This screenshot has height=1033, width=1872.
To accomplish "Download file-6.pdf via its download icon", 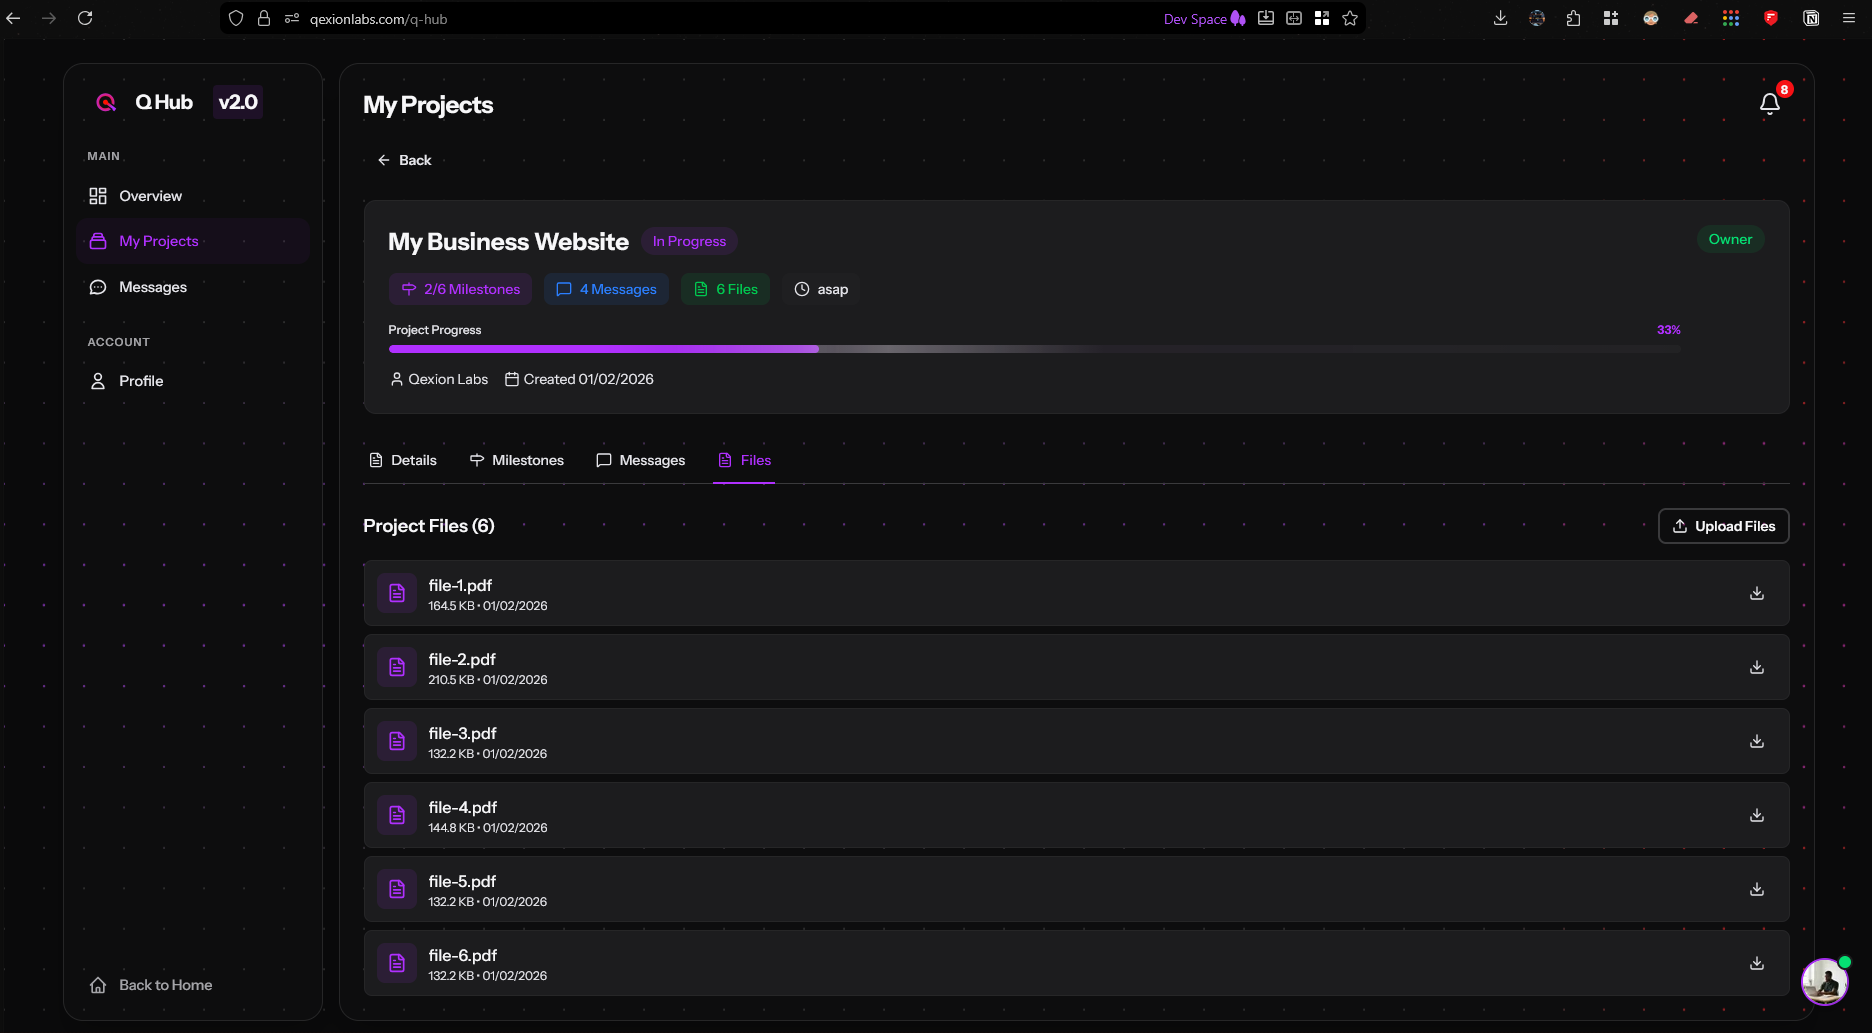I will tap(1756, 963).
